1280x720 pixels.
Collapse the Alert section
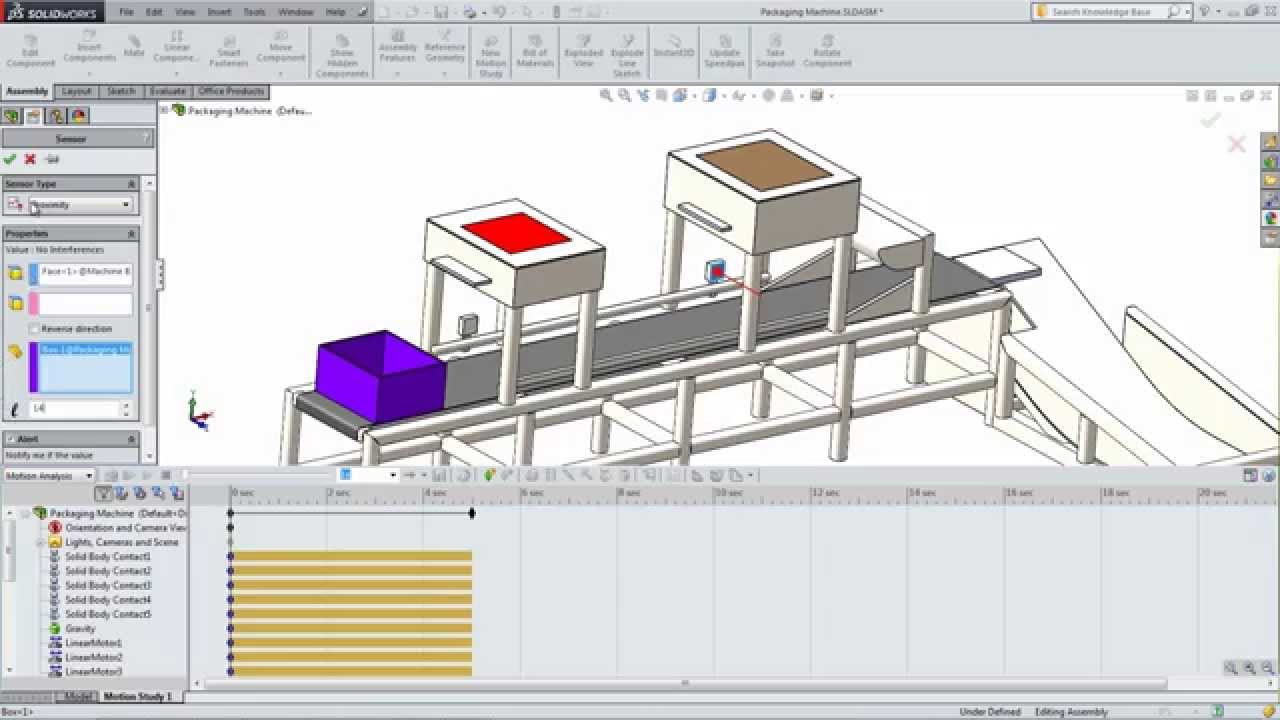(x=131, y=439)
